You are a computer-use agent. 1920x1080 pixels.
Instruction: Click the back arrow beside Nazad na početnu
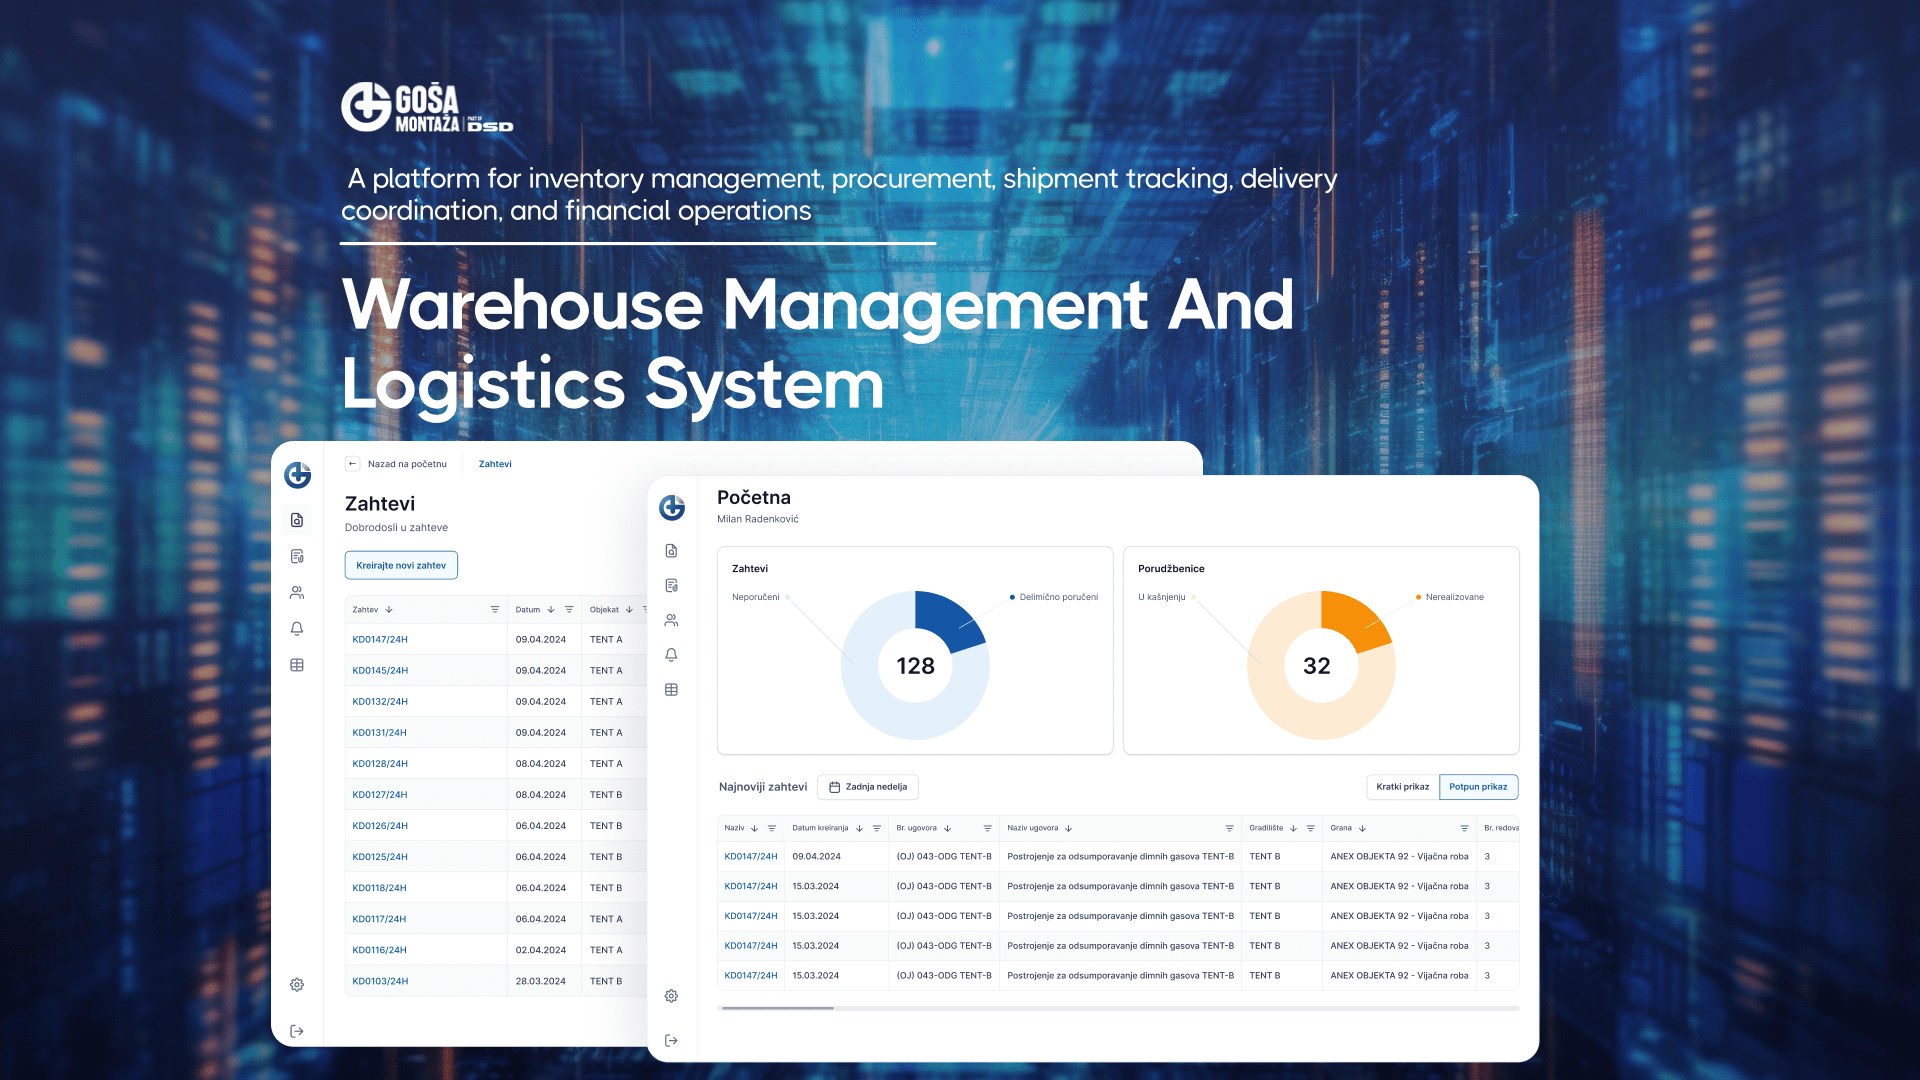point(352,463)
